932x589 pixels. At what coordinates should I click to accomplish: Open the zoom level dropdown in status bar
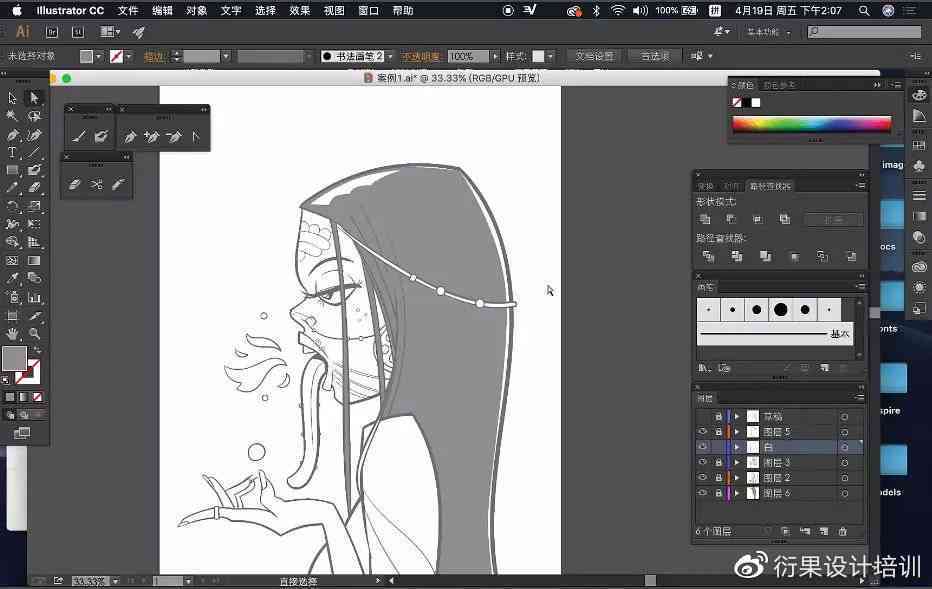point(115,581)
